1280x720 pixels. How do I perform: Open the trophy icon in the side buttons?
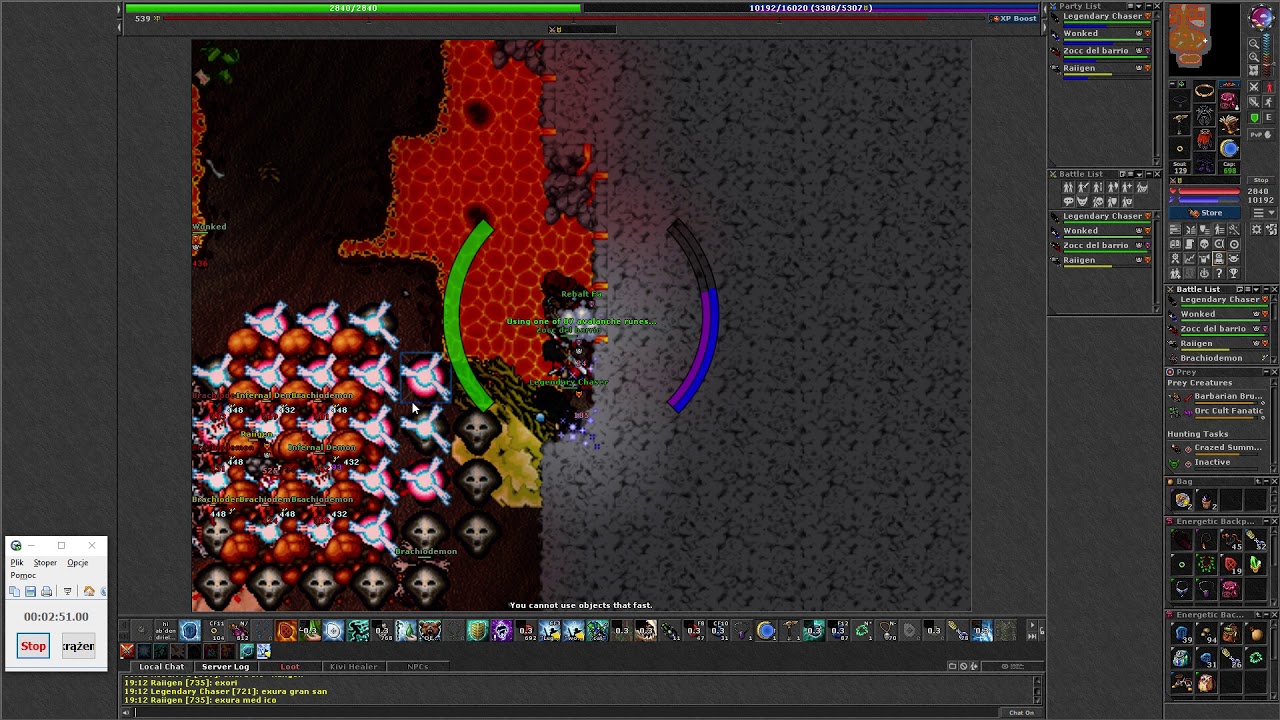click(x=1234, y=273)
